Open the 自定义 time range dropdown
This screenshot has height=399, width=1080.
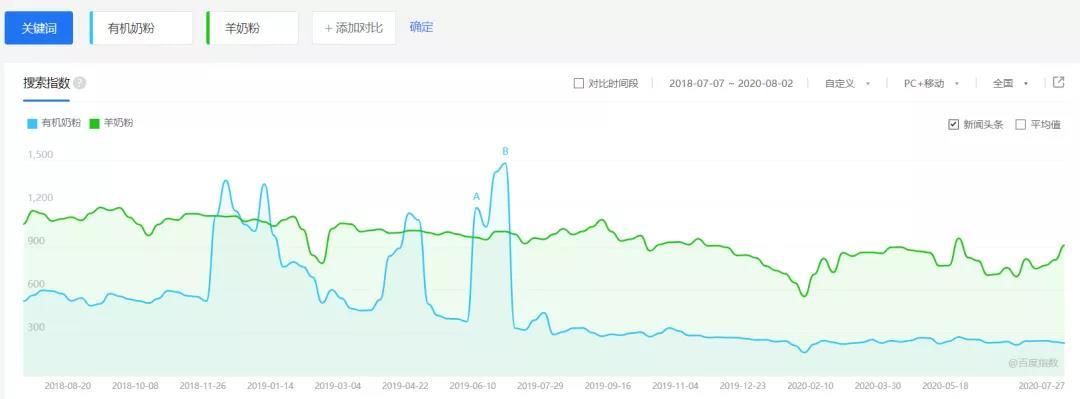pyautogui.click(x=848, y=83)
